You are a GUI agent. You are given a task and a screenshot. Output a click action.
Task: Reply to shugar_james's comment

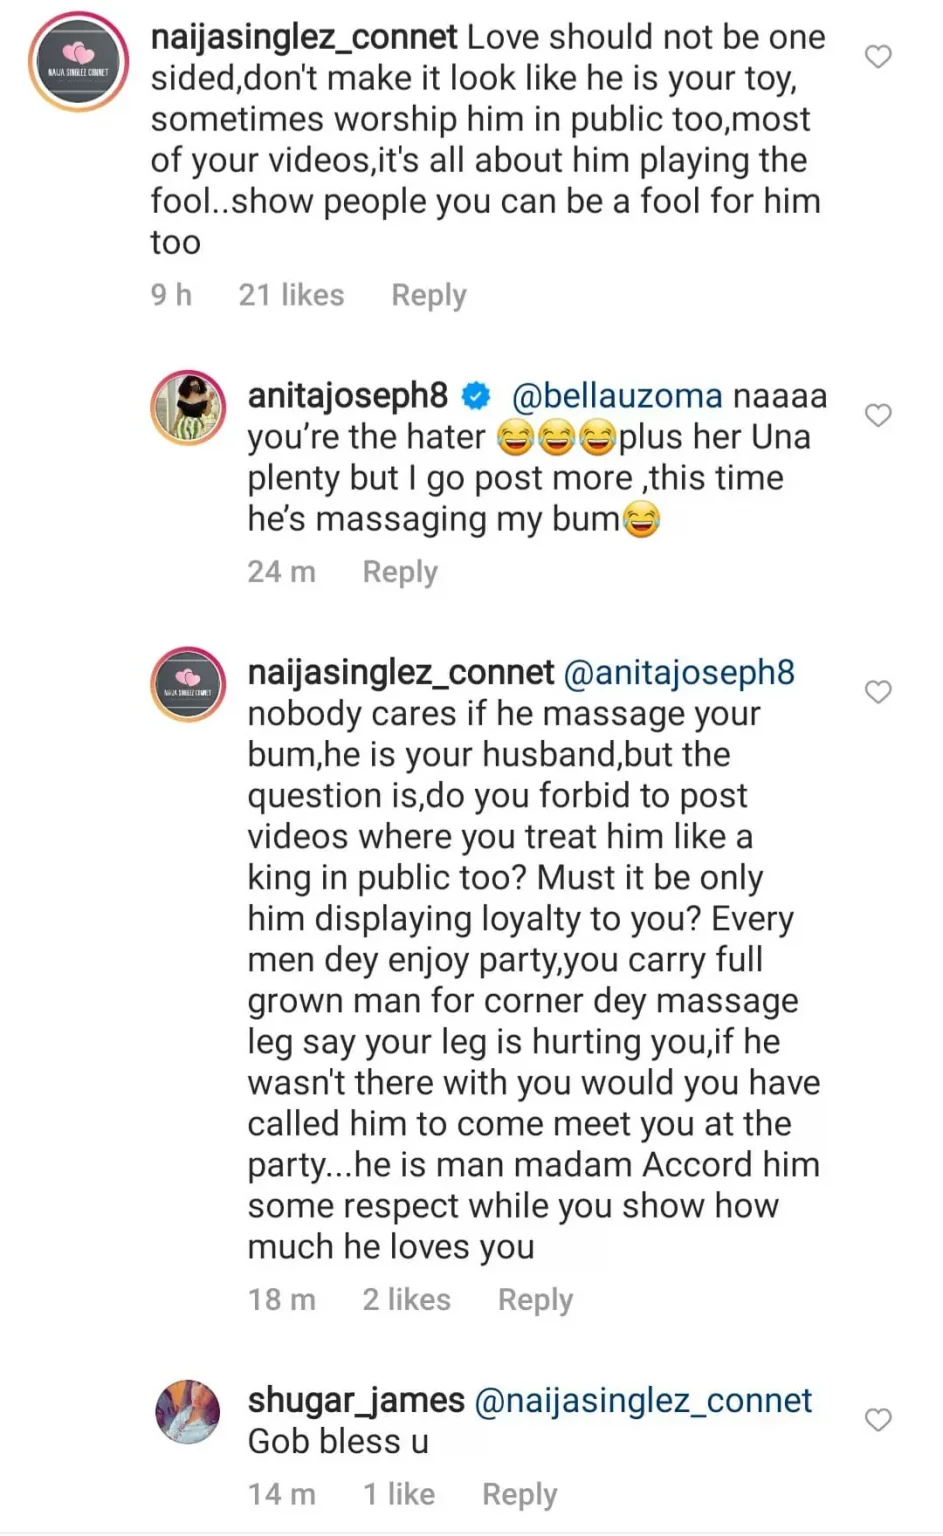pyautogui.click(x=519, y=1494)
